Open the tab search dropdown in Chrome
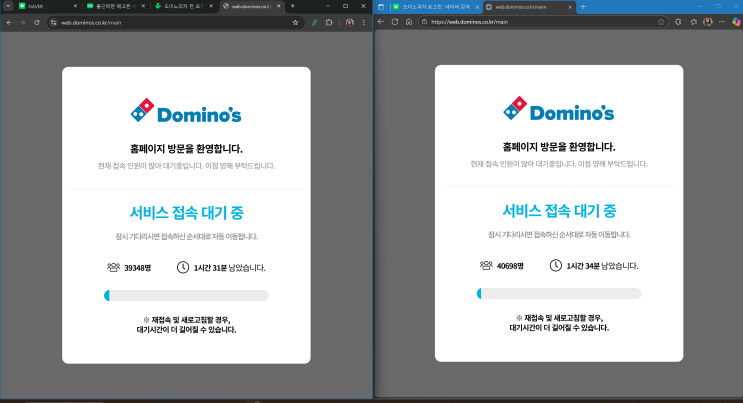743x403 pixels. tap(8, 6)
